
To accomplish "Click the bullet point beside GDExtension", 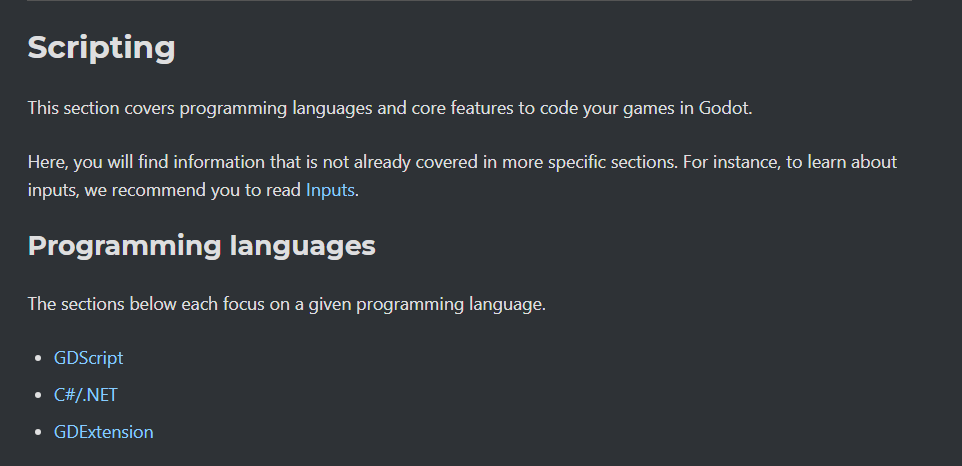I will pos(40,433).
